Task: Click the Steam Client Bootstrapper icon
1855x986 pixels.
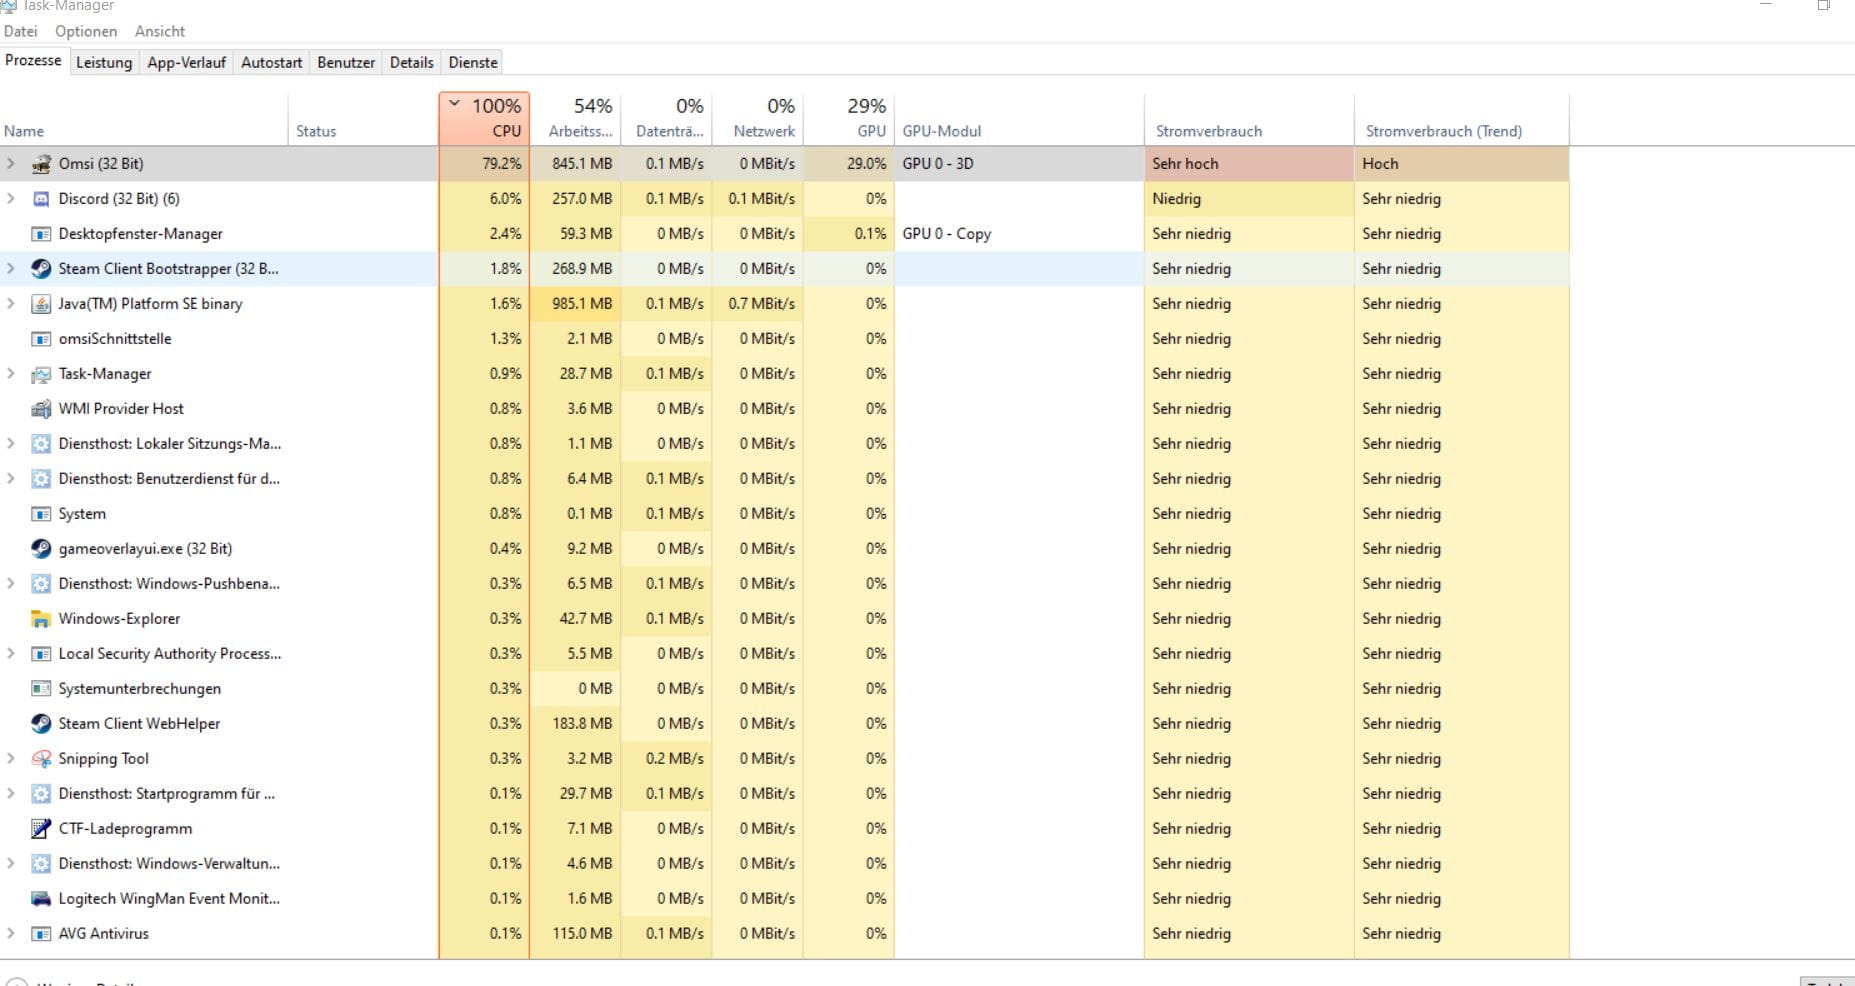Action: tap(41, 269)
